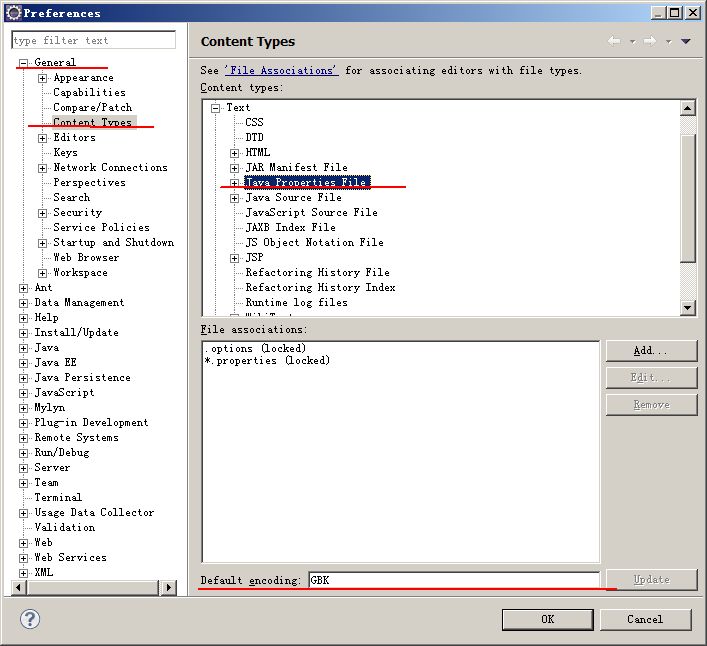This screenshot has width=707, height=646.
Task: Open the Search preference page
Action: pos(71,197)
